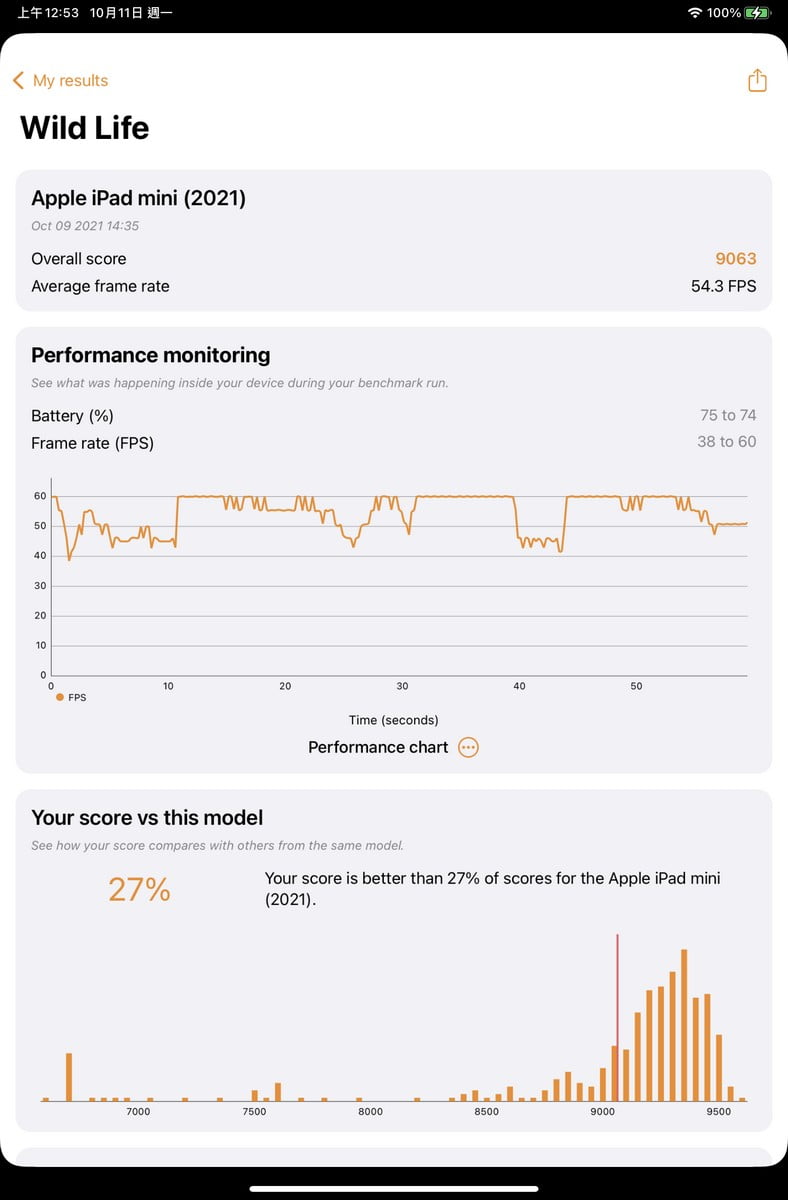Viewport: 788px width, 1200px height.
Task: Tap the orange FPS legend dot
Action: click(60, 697)
